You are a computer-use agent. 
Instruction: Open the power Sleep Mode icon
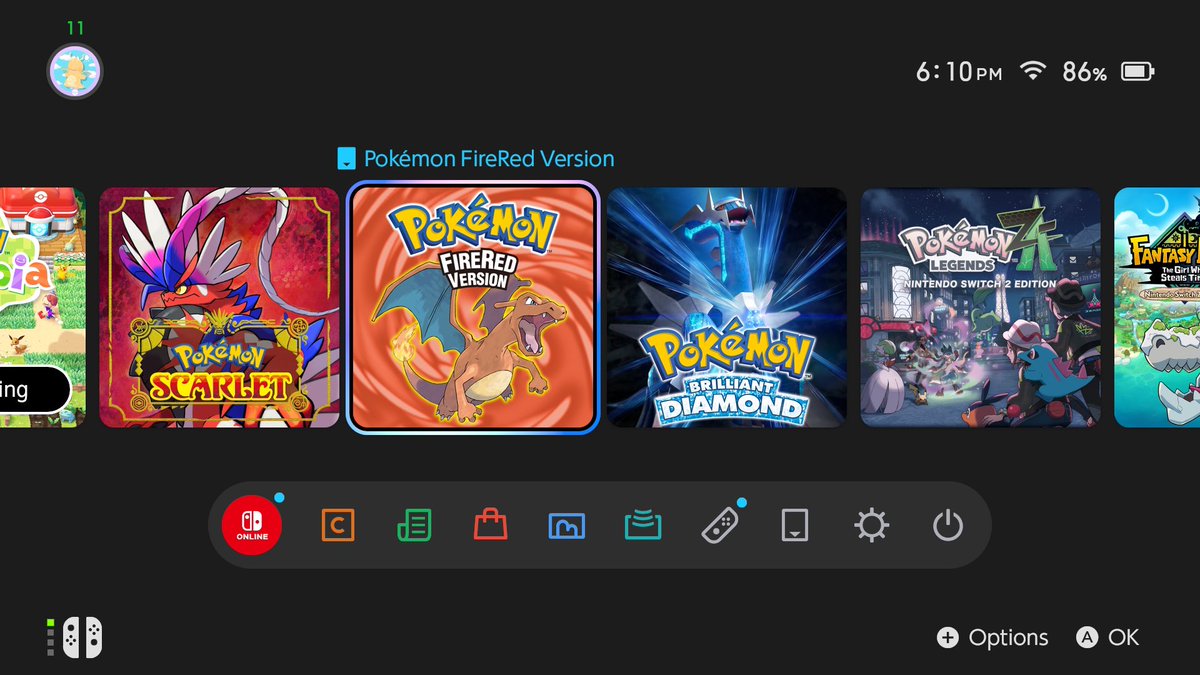tap(947, 525)
